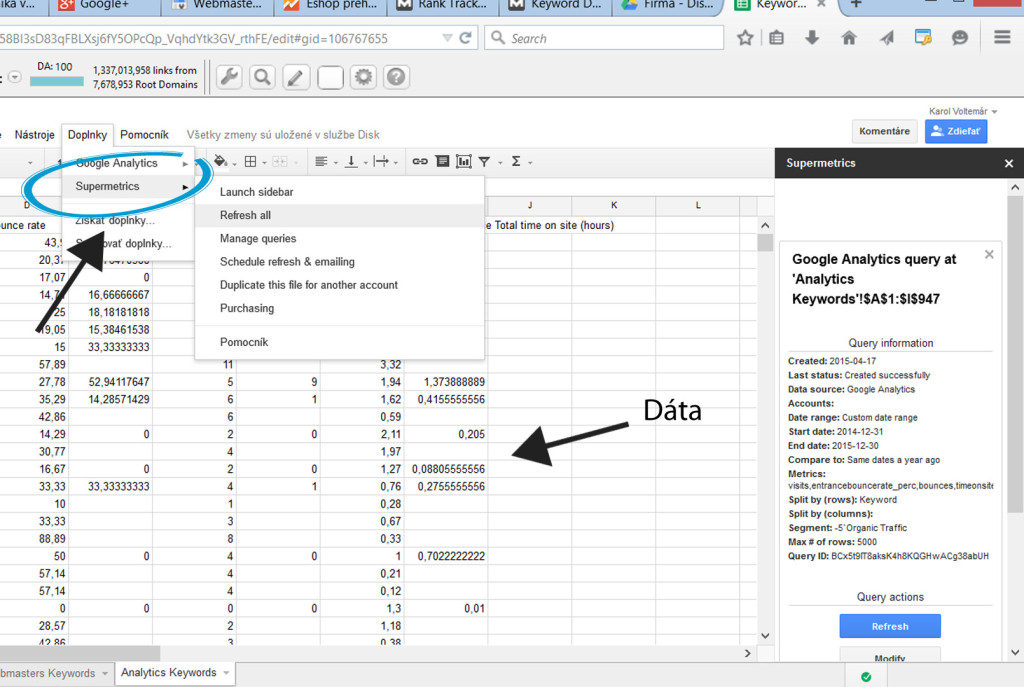1024x687 pixels.
Task: Choose Refresh all
Action: [340, 216]
